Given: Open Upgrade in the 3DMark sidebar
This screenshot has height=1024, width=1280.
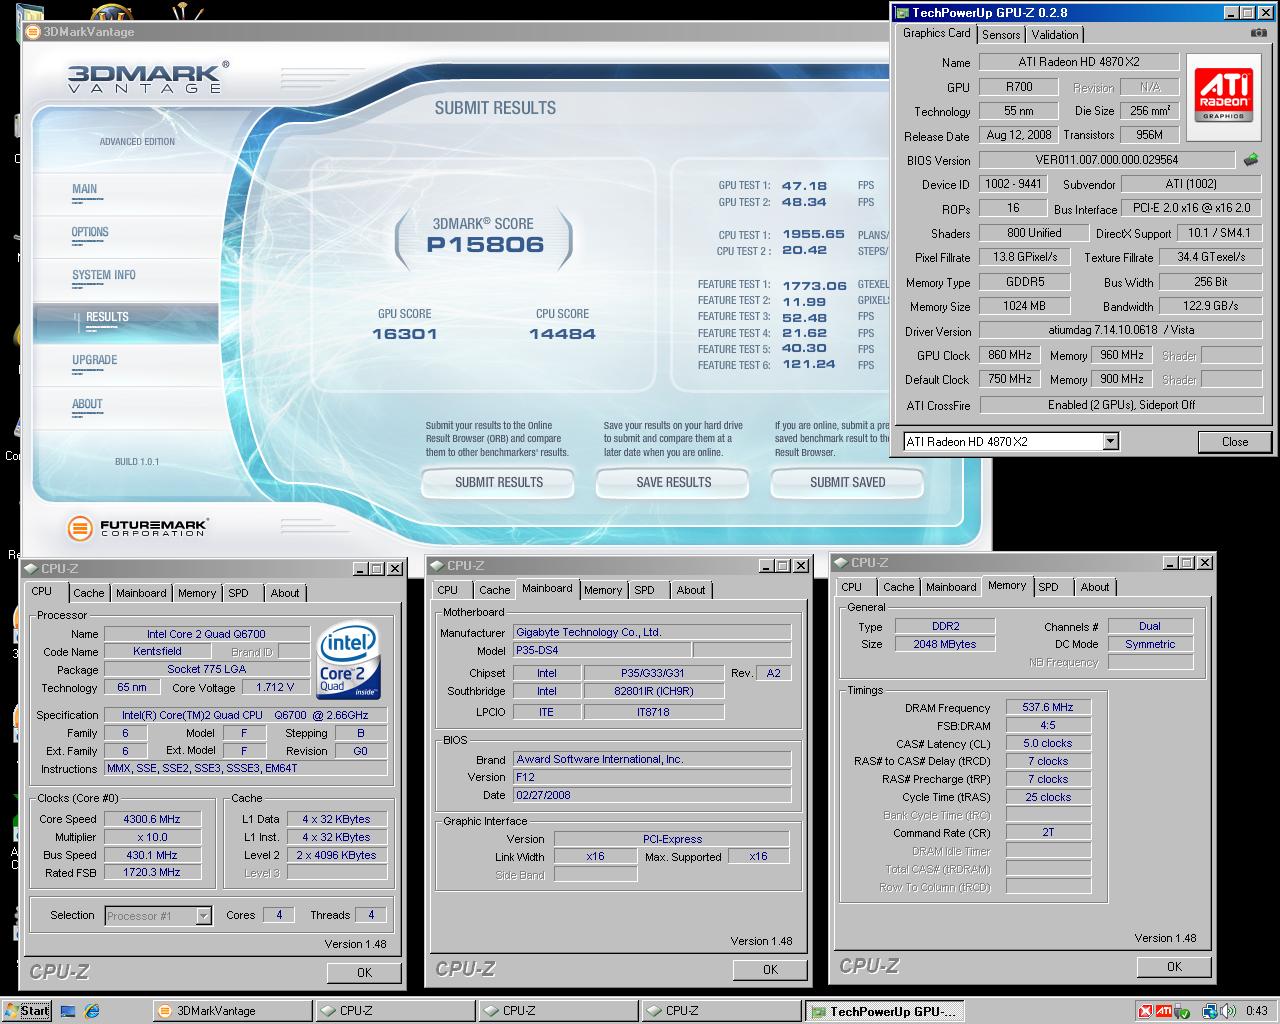Looking at the screenshot, I should pos(95,360).
